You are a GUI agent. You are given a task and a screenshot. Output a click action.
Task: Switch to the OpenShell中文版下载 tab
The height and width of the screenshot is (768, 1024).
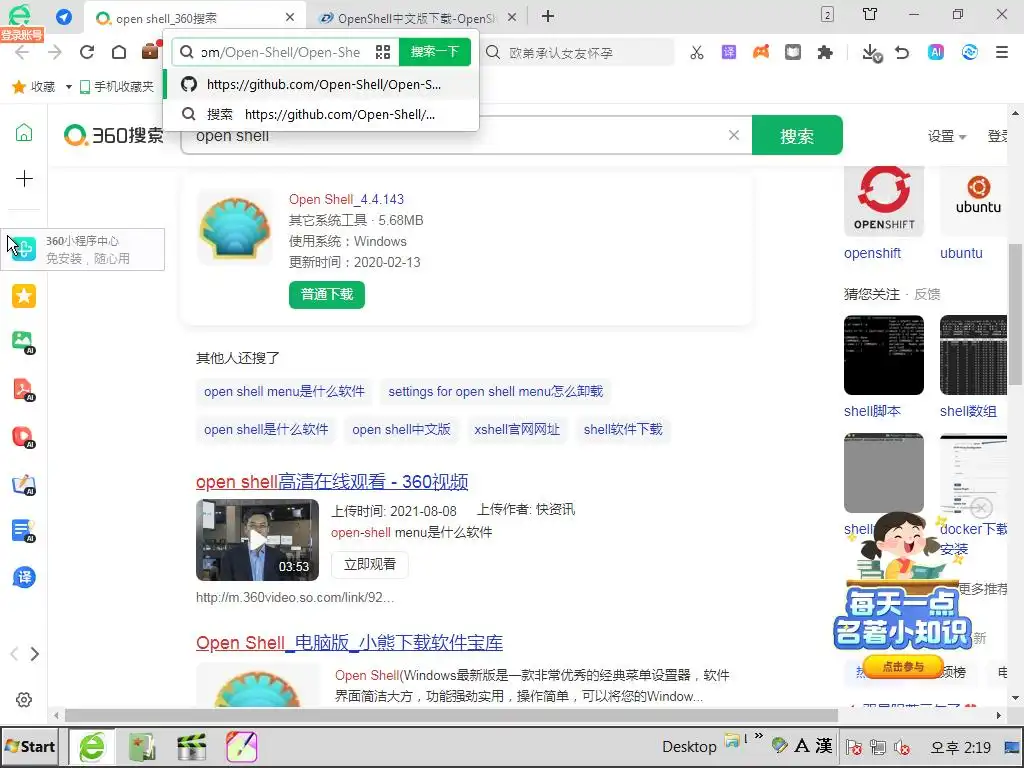[417, 18]
